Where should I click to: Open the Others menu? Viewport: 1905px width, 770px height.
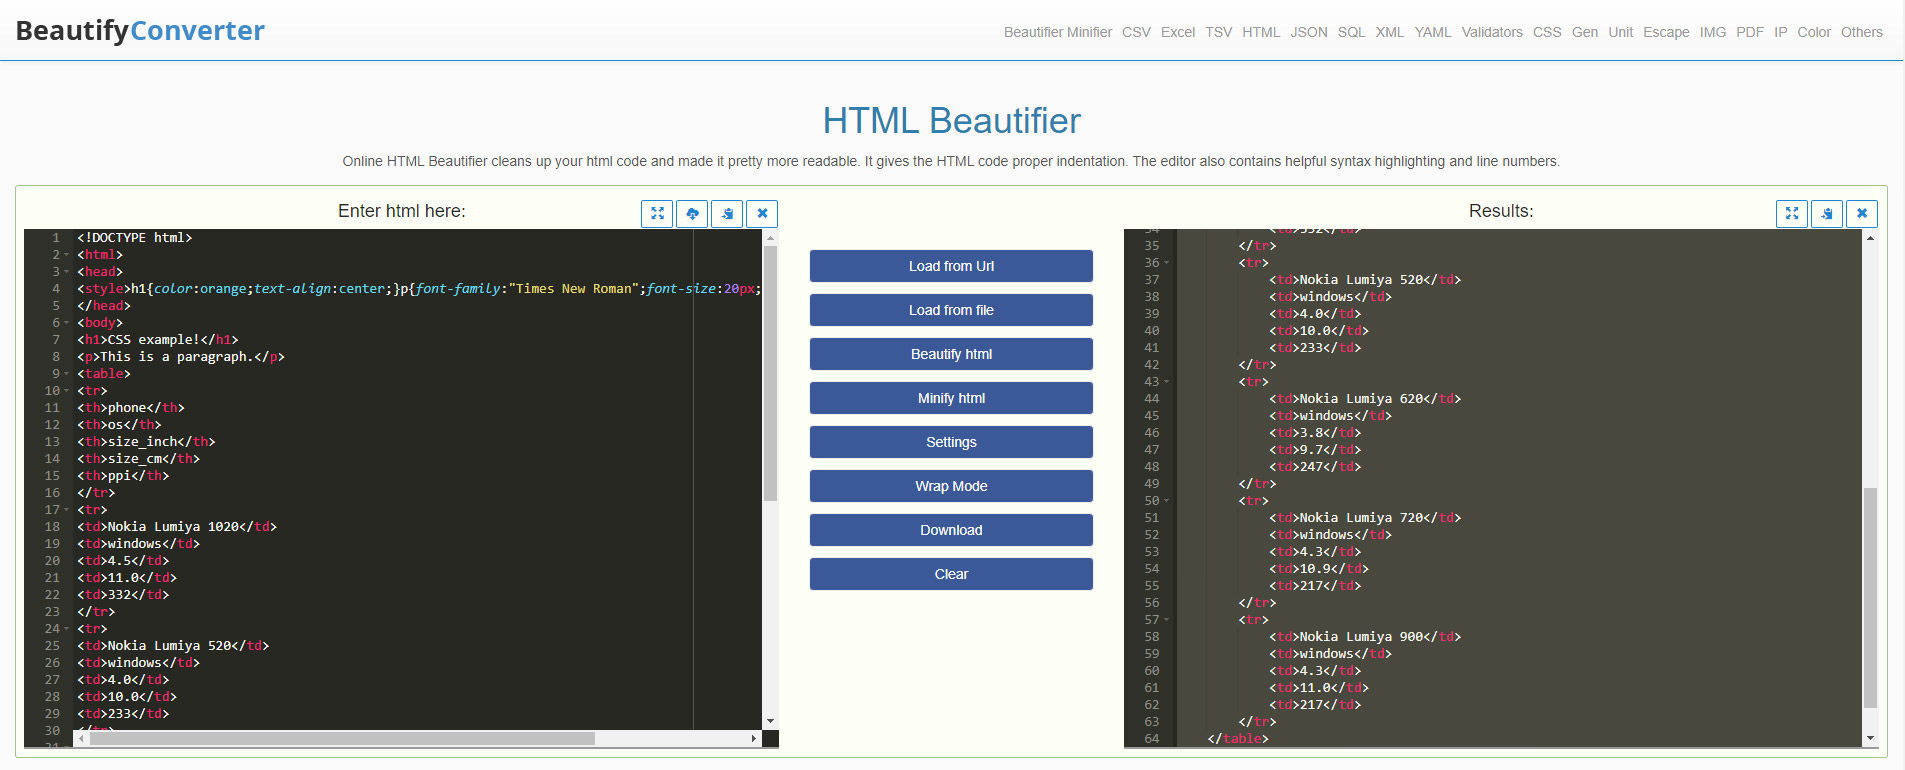(x=1862, y=32)
